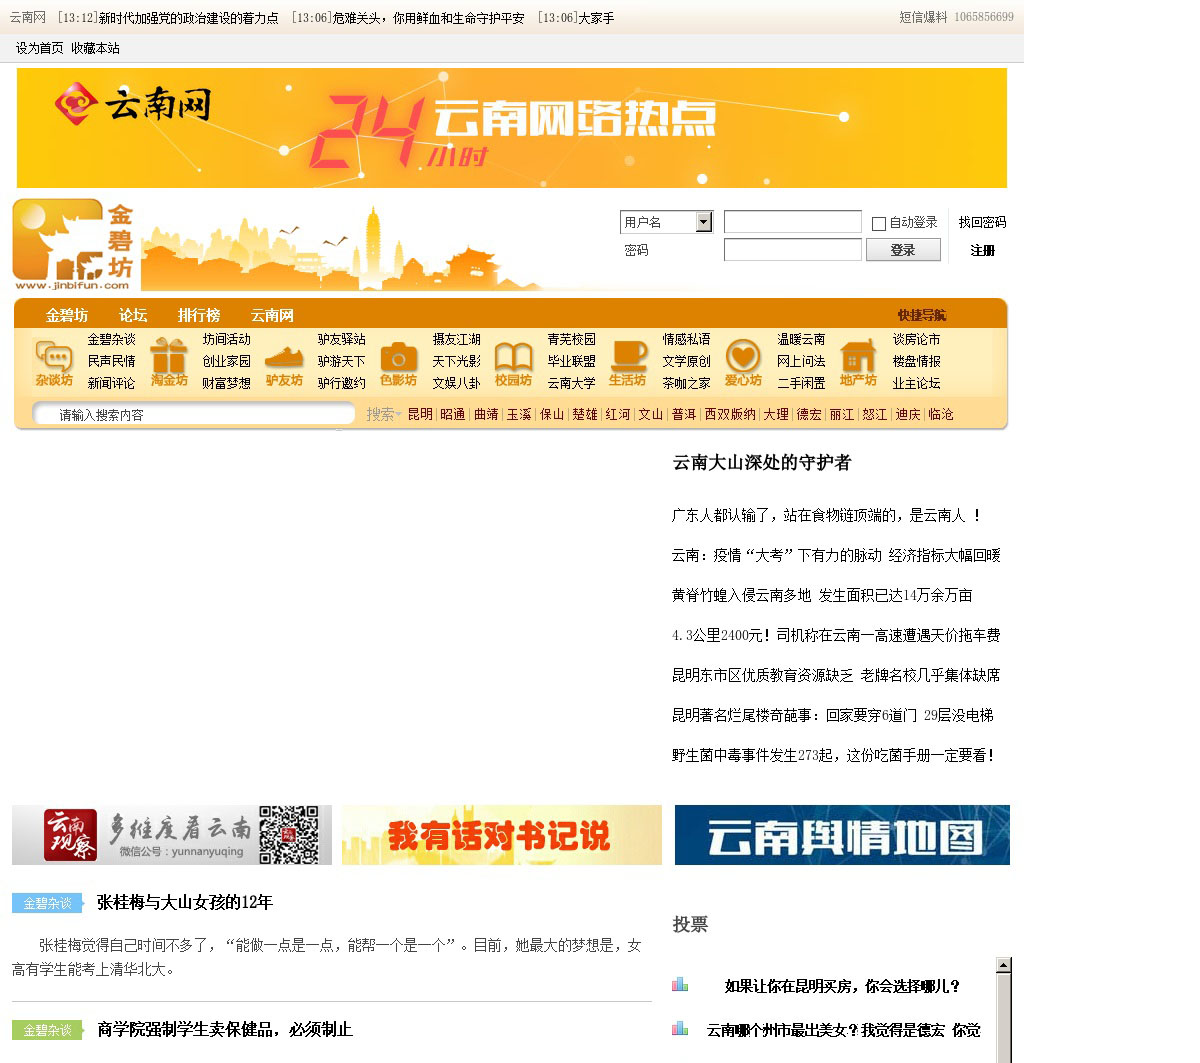
Task: Open 摄友江湖 sub-forum link
Action: [456, 339]
